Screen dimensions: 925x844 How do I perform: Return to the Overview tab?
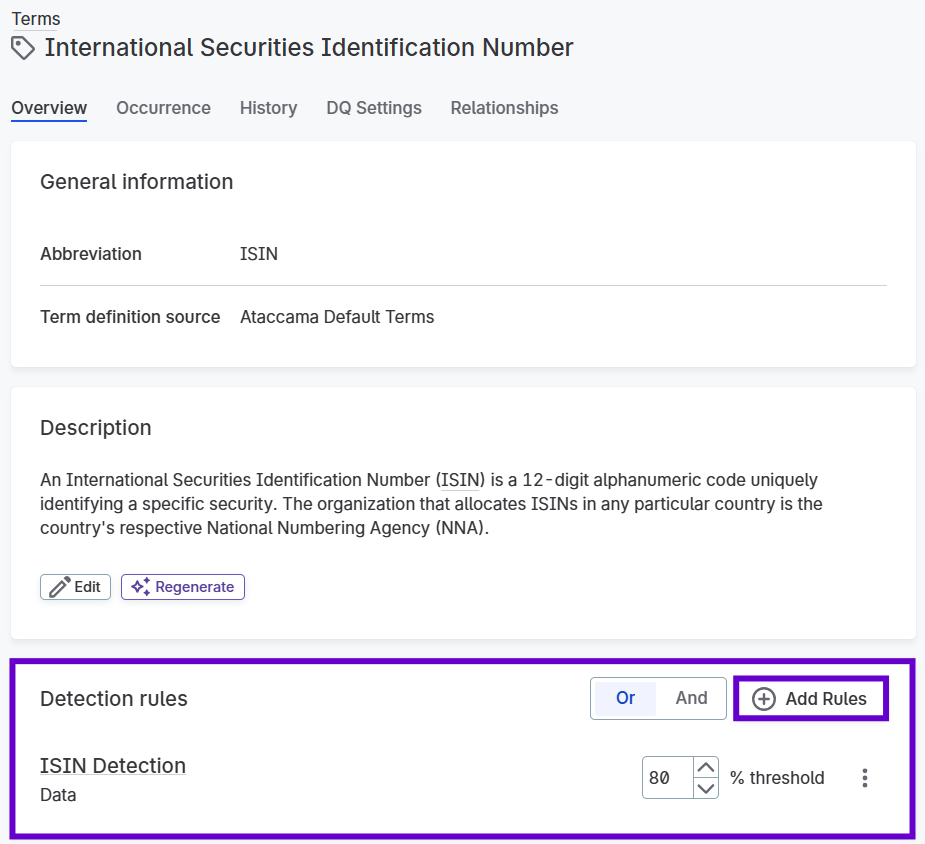tap(48, 108)
